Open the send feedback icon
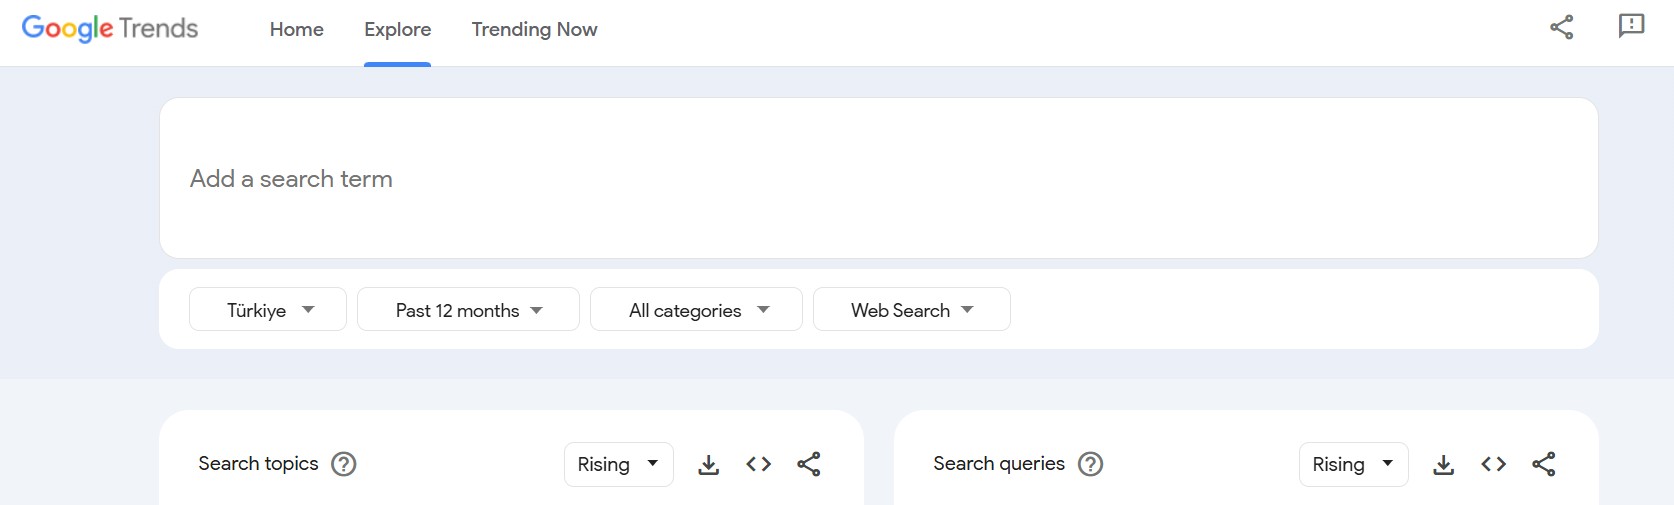1674x505 pixels. [x=1631, y=27]
